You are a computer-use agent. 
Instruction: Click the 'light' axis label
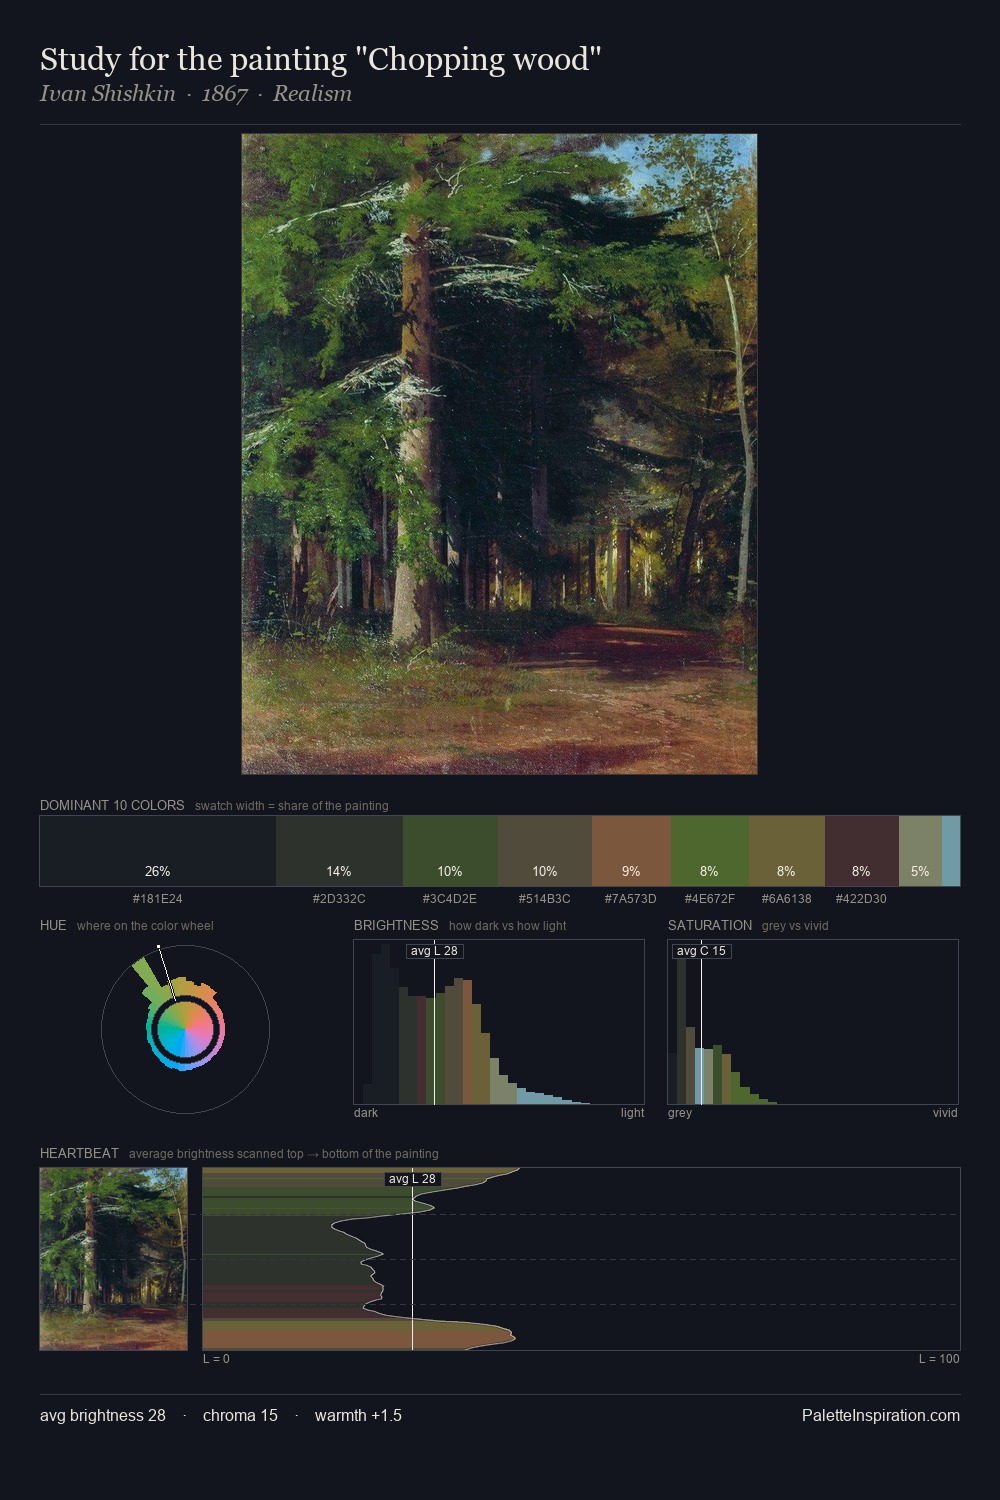click(632, 1113)
